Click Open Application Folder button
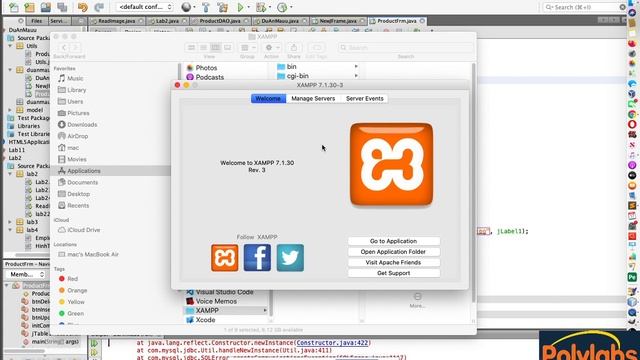Screen dimensions: 640x360 [393, 252]
